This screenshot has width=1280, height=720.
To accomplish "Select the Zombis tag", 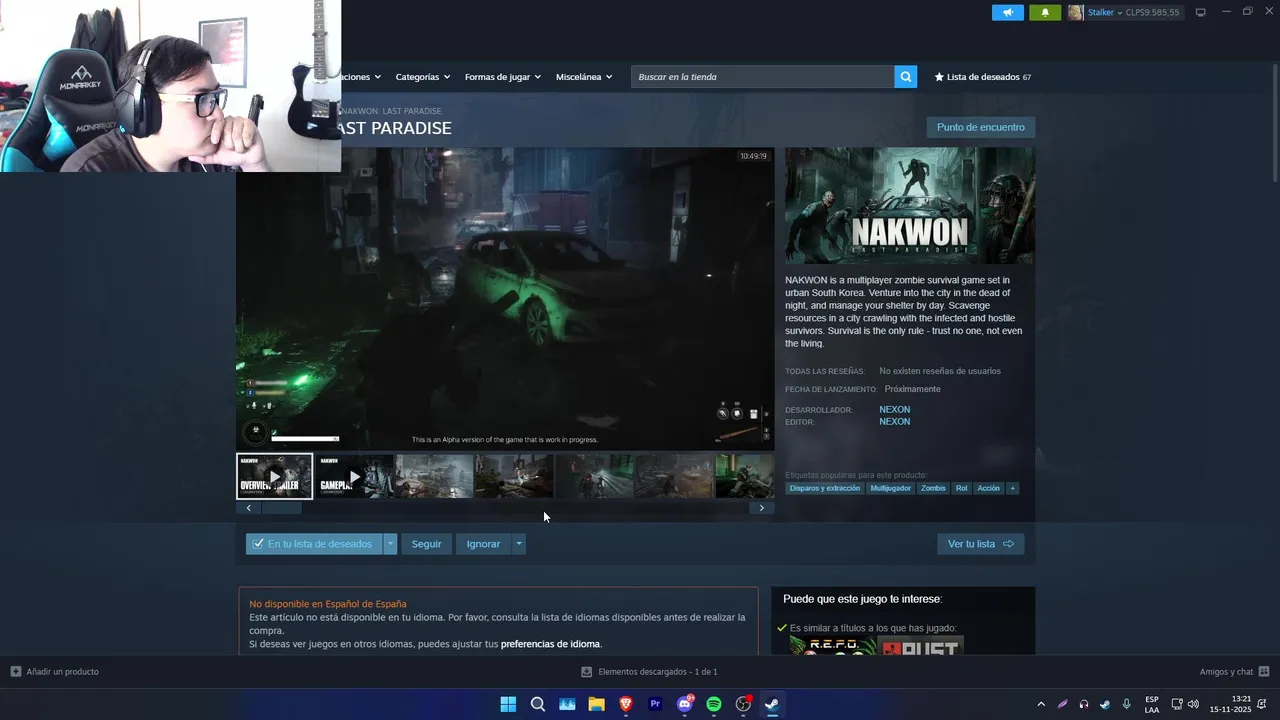I will pyautogui.click(x=933, y=488).
